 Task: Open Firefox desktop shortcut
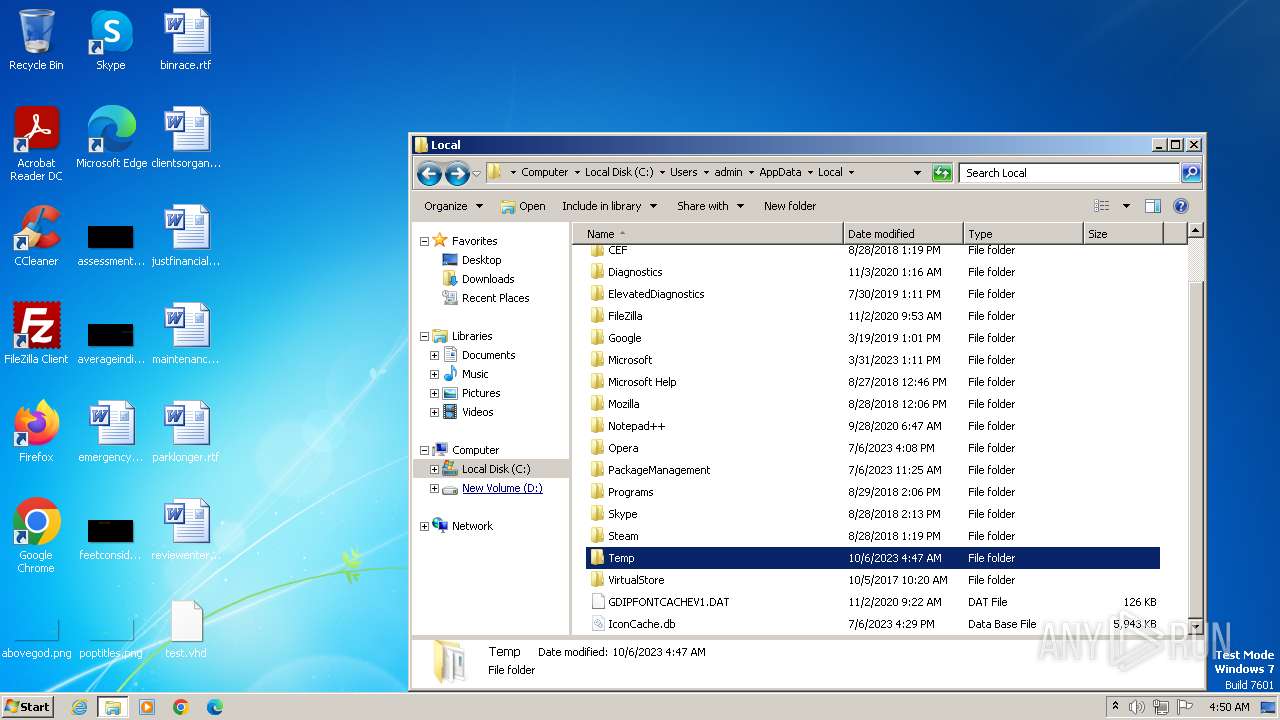[36, 432]
